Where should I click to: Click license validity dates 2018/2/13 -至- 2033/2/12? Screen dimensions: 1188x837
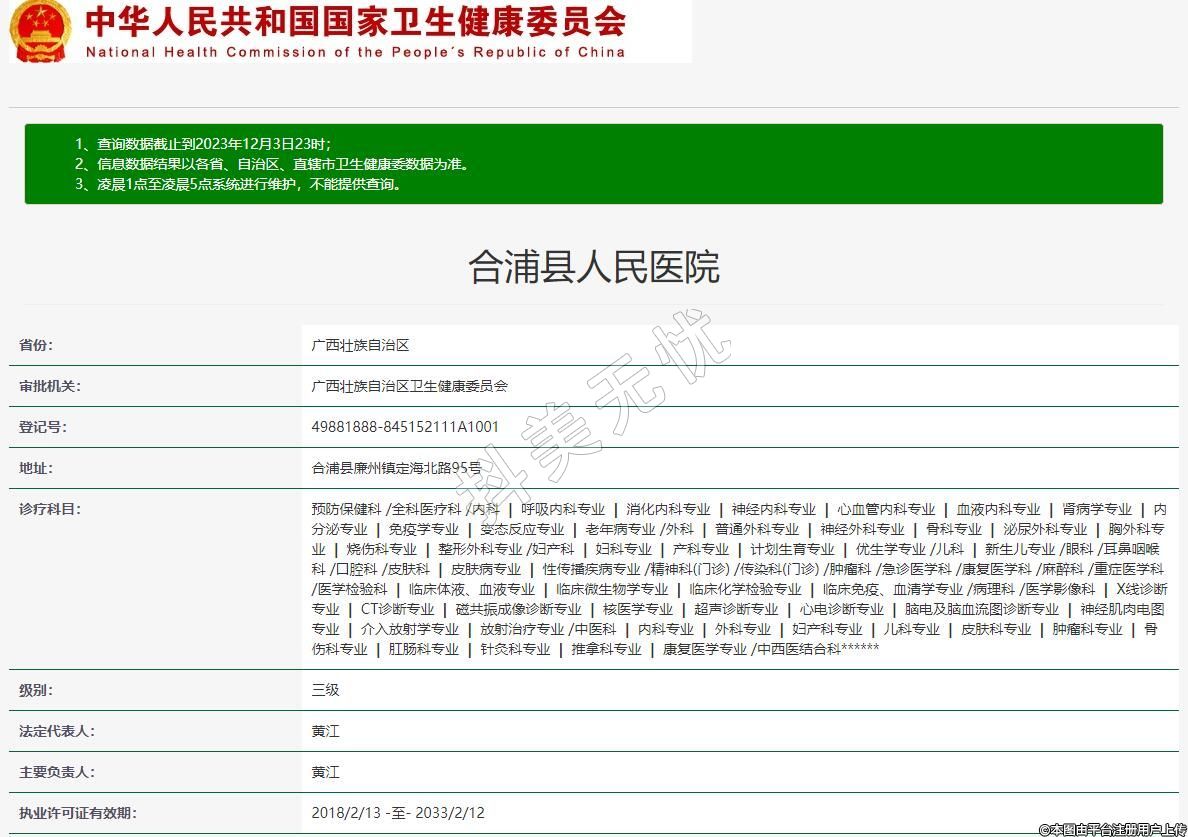click(398, 813)
